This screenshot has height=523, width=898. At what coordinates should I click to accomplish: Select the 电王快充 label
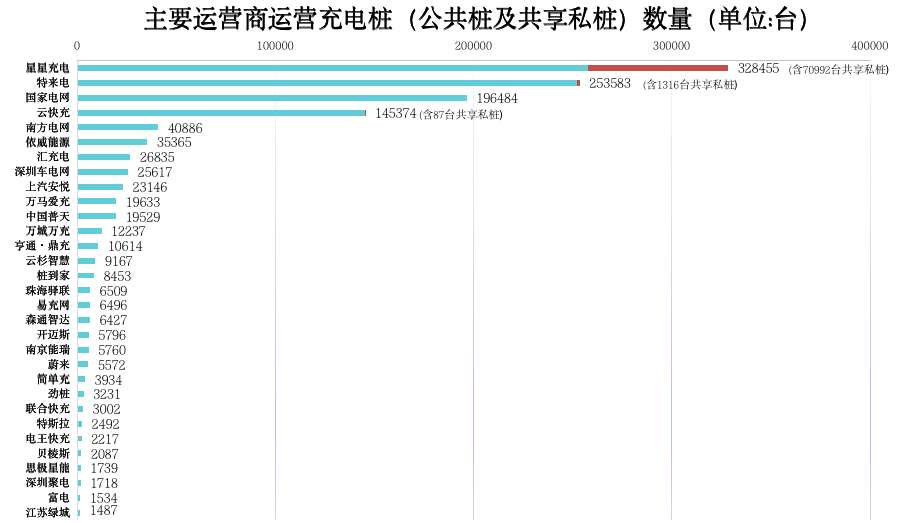pyautogui.click(x=48, y=438)
